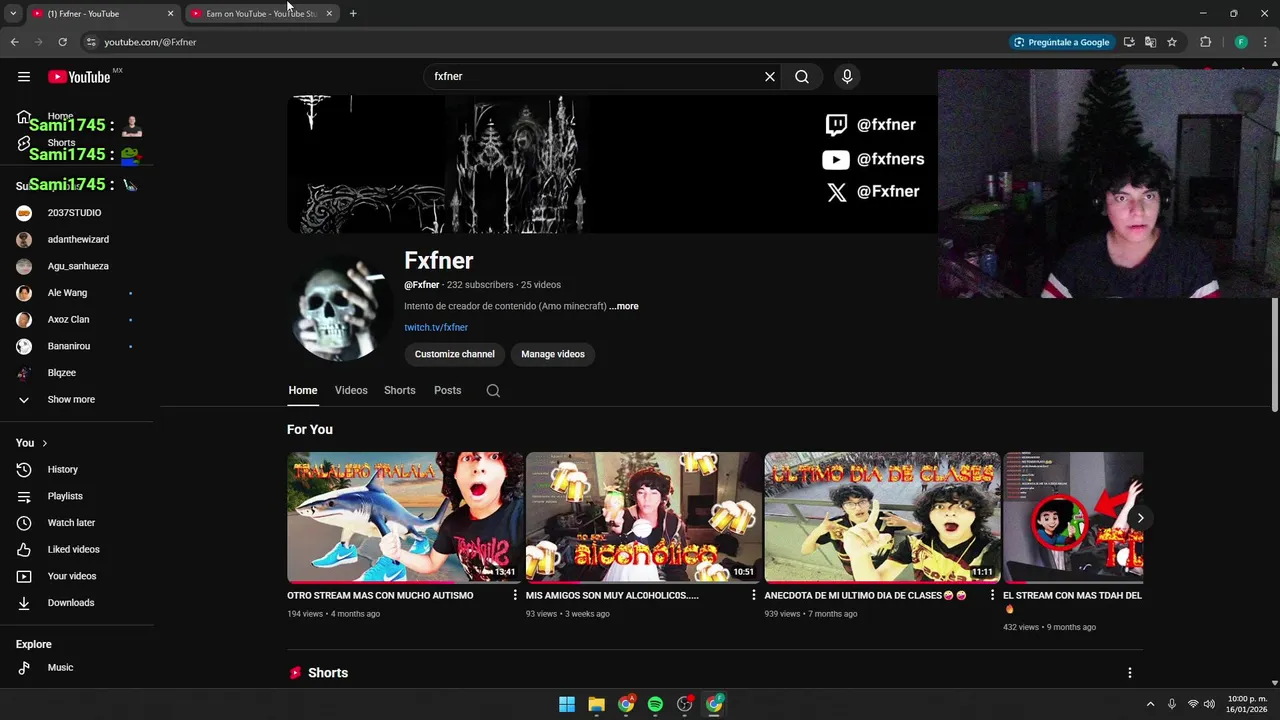Viewport: 1280px width, 720px height.
Task: Reload the page in Chrome
Action: click(x=62, y=42)
